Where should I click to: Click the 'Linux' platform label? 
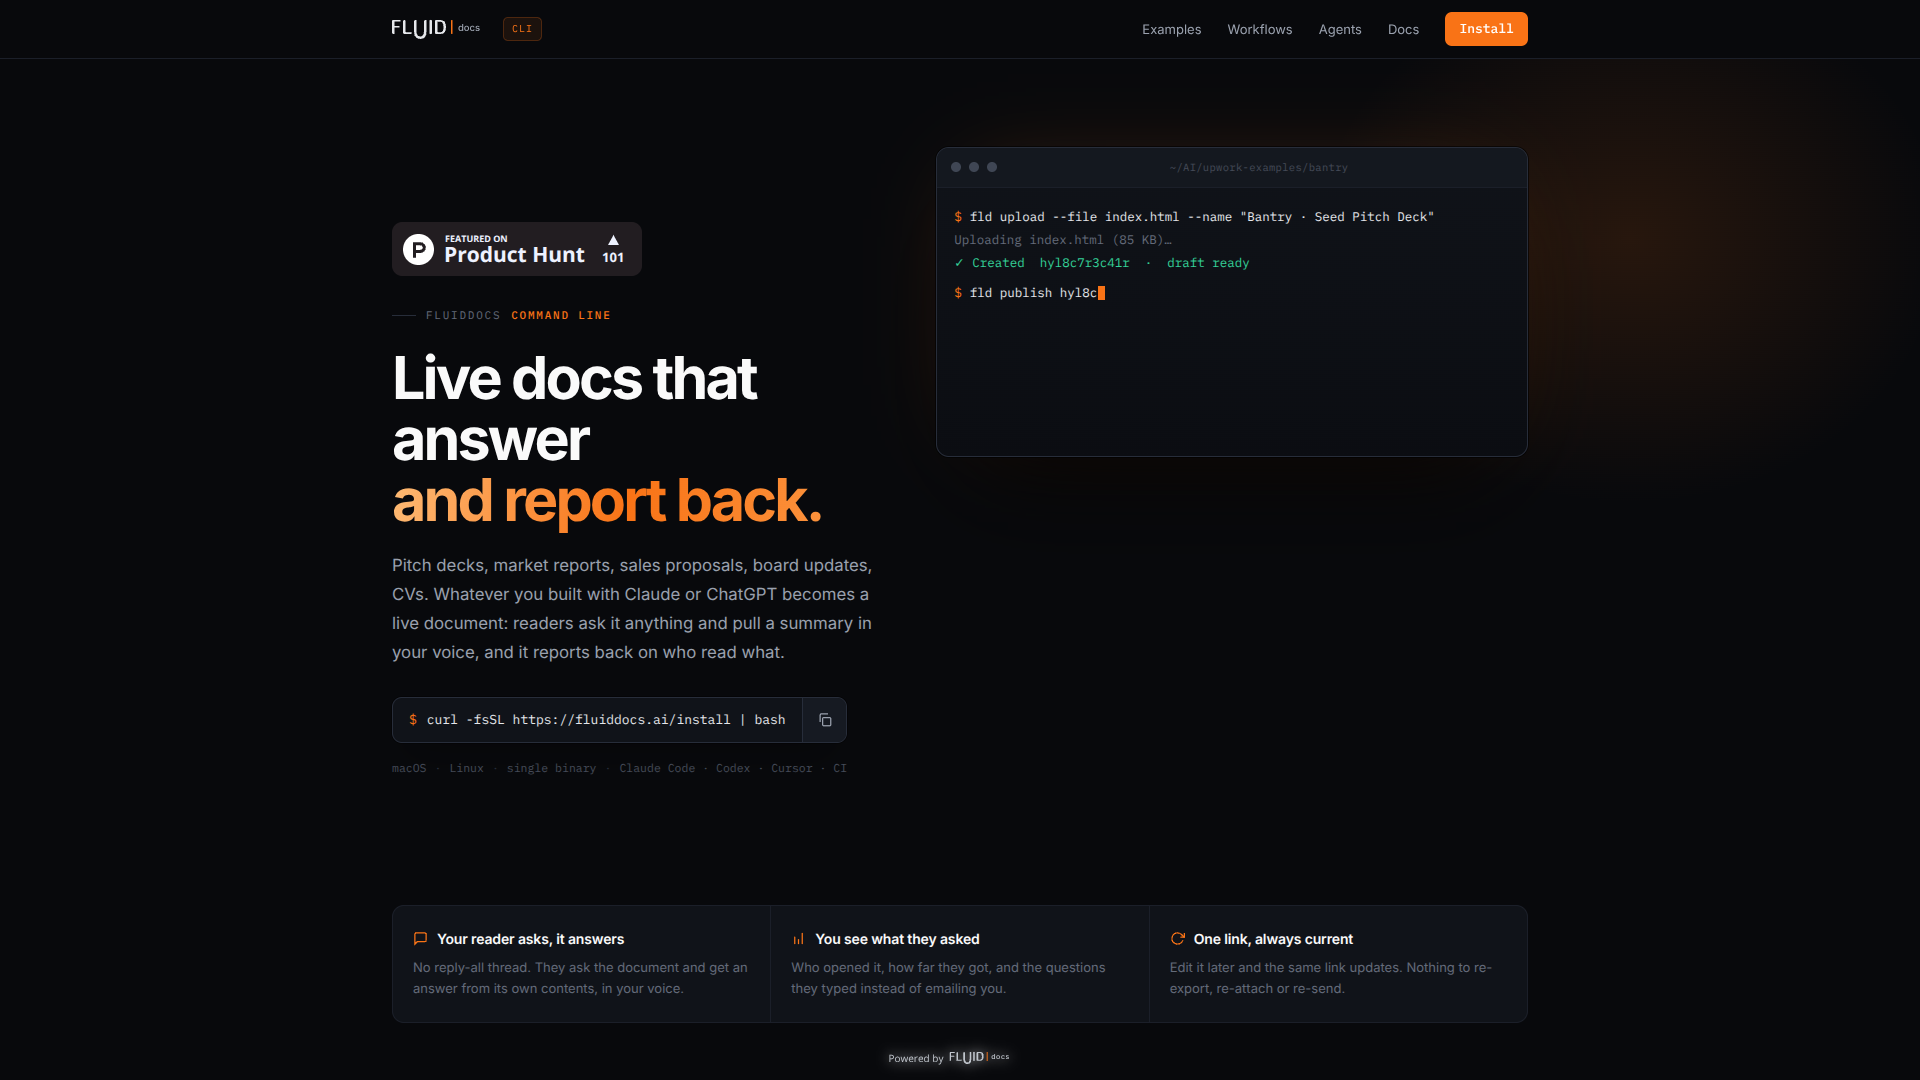(466, 768)
